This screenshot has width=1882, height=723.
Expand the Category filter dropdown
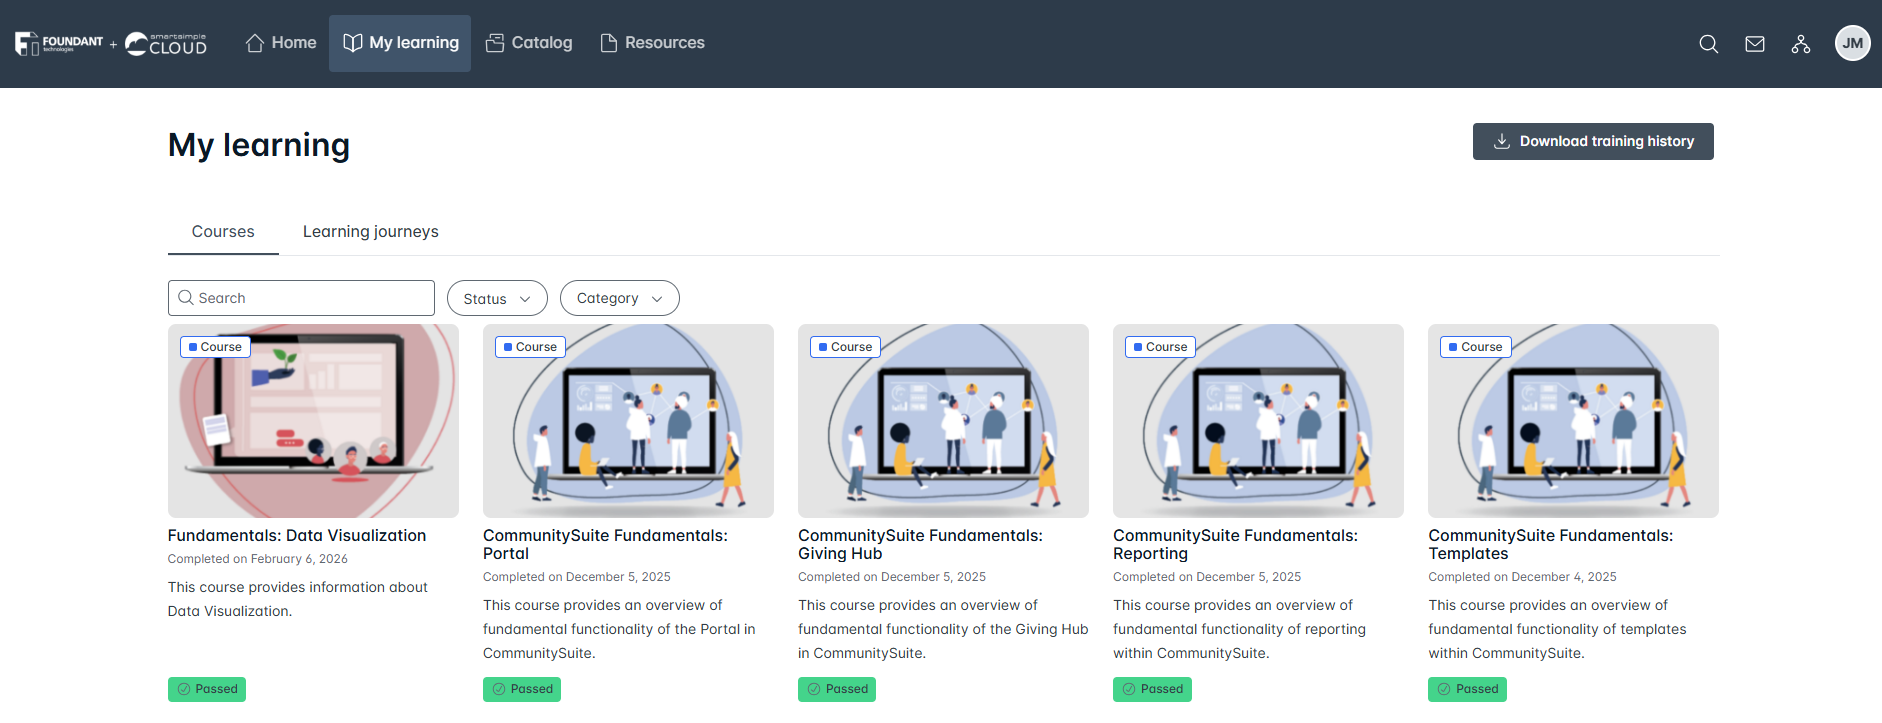tap(620, 298)
